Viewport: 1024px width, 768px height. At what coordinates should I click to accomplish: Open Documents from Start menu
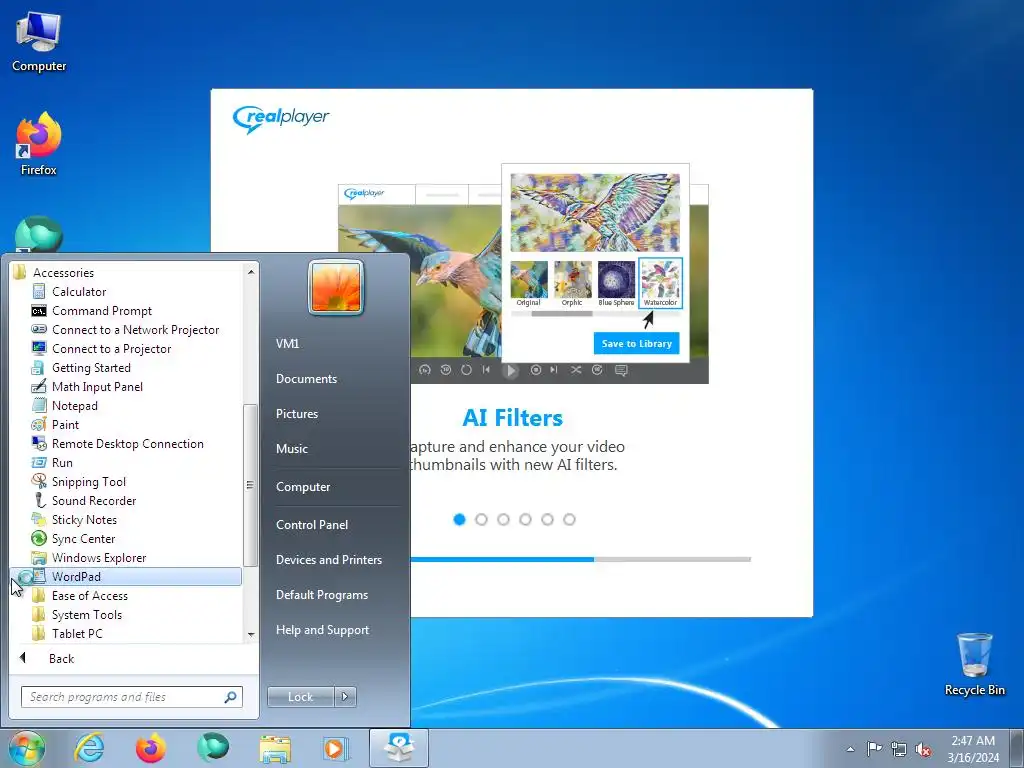(x=306, y=379)
